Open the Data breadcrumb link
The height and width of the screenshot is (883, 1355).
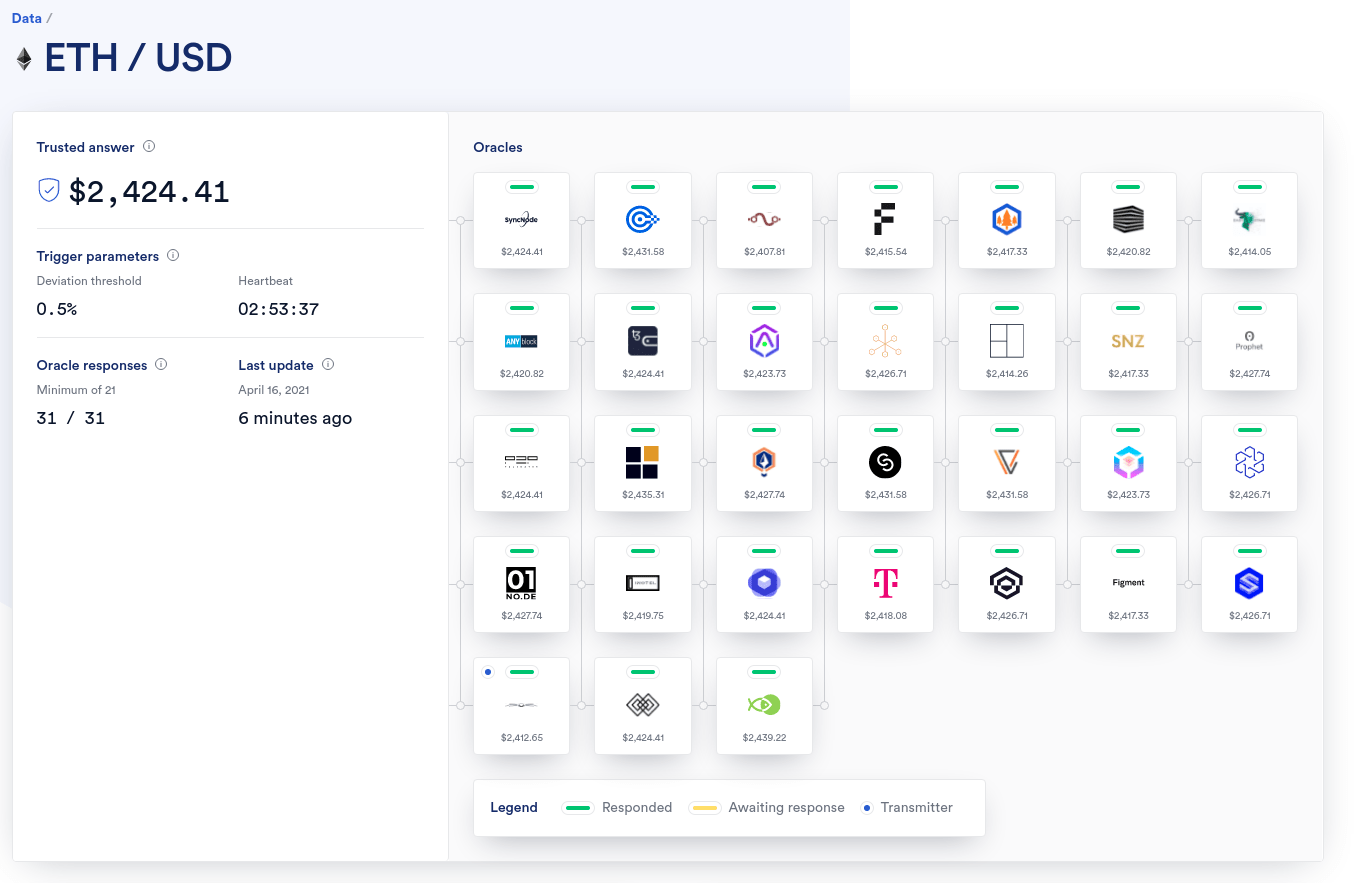[26, 17]
